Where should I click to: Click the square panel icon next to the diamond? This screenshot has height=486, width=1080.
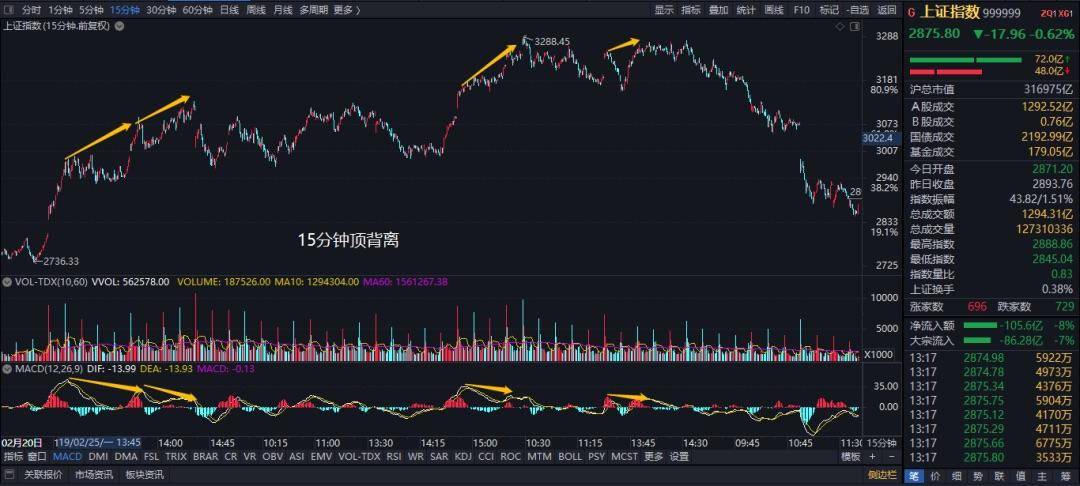pyautogui.click(x=855, y=26)
